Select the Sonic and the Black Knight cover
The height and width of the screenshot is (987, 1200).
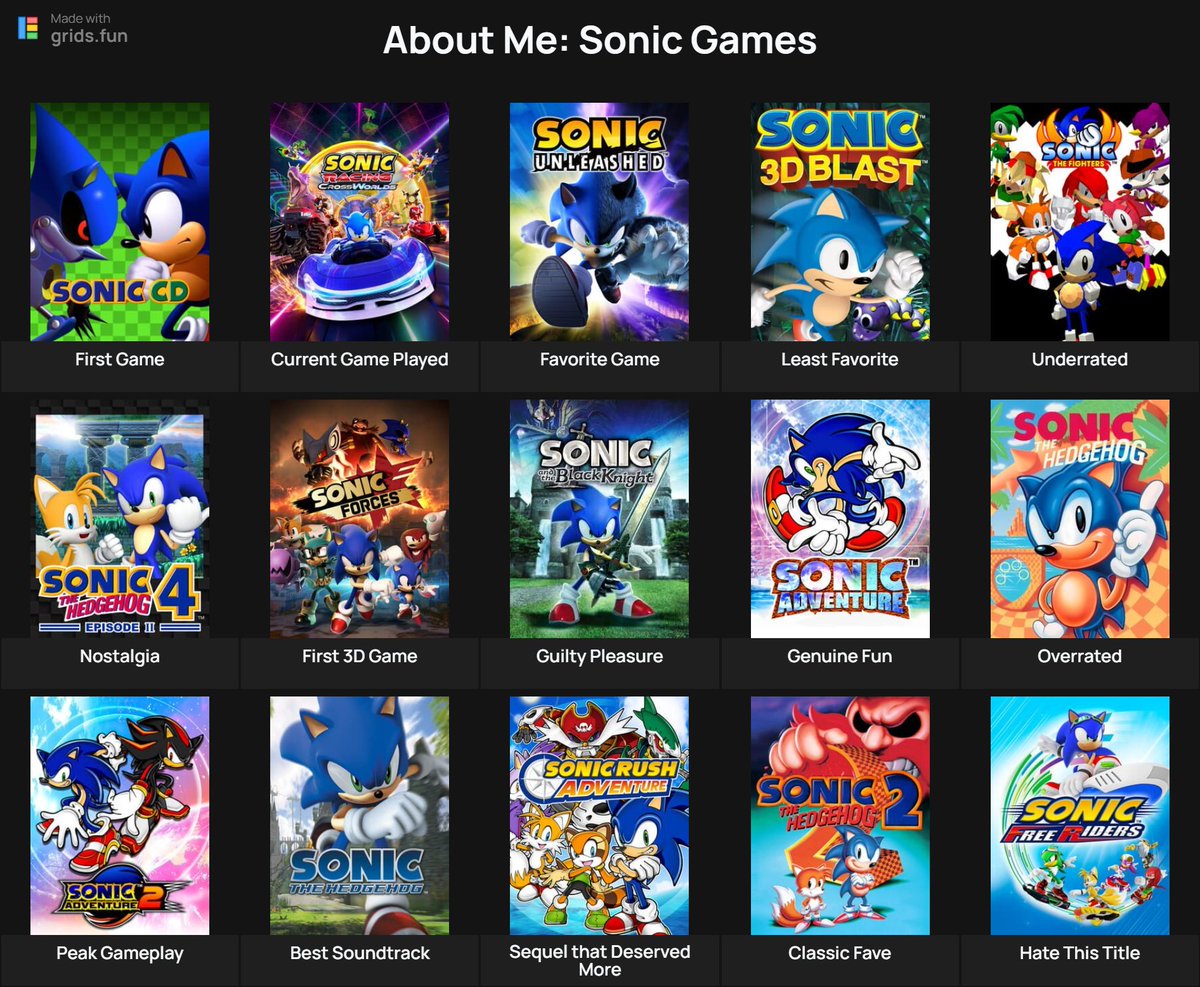tap(600, 519)
